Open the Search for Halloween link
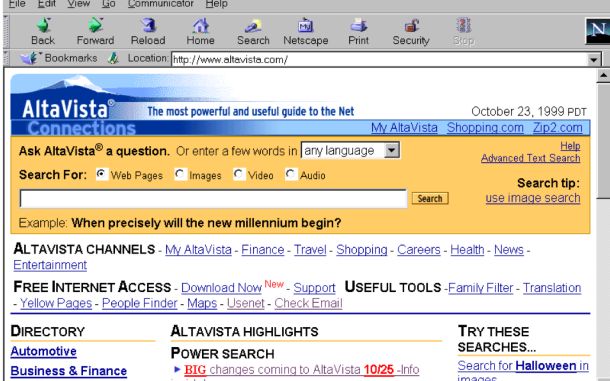 tap(523, 366)
